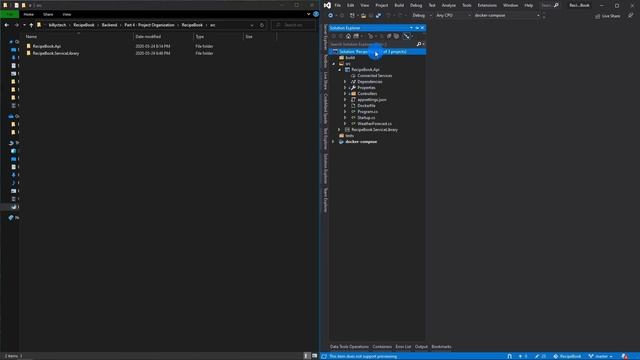Open the Help menu in Visual Studio
This screenshot has width=640, height=360.
click(x=529, y=5)
